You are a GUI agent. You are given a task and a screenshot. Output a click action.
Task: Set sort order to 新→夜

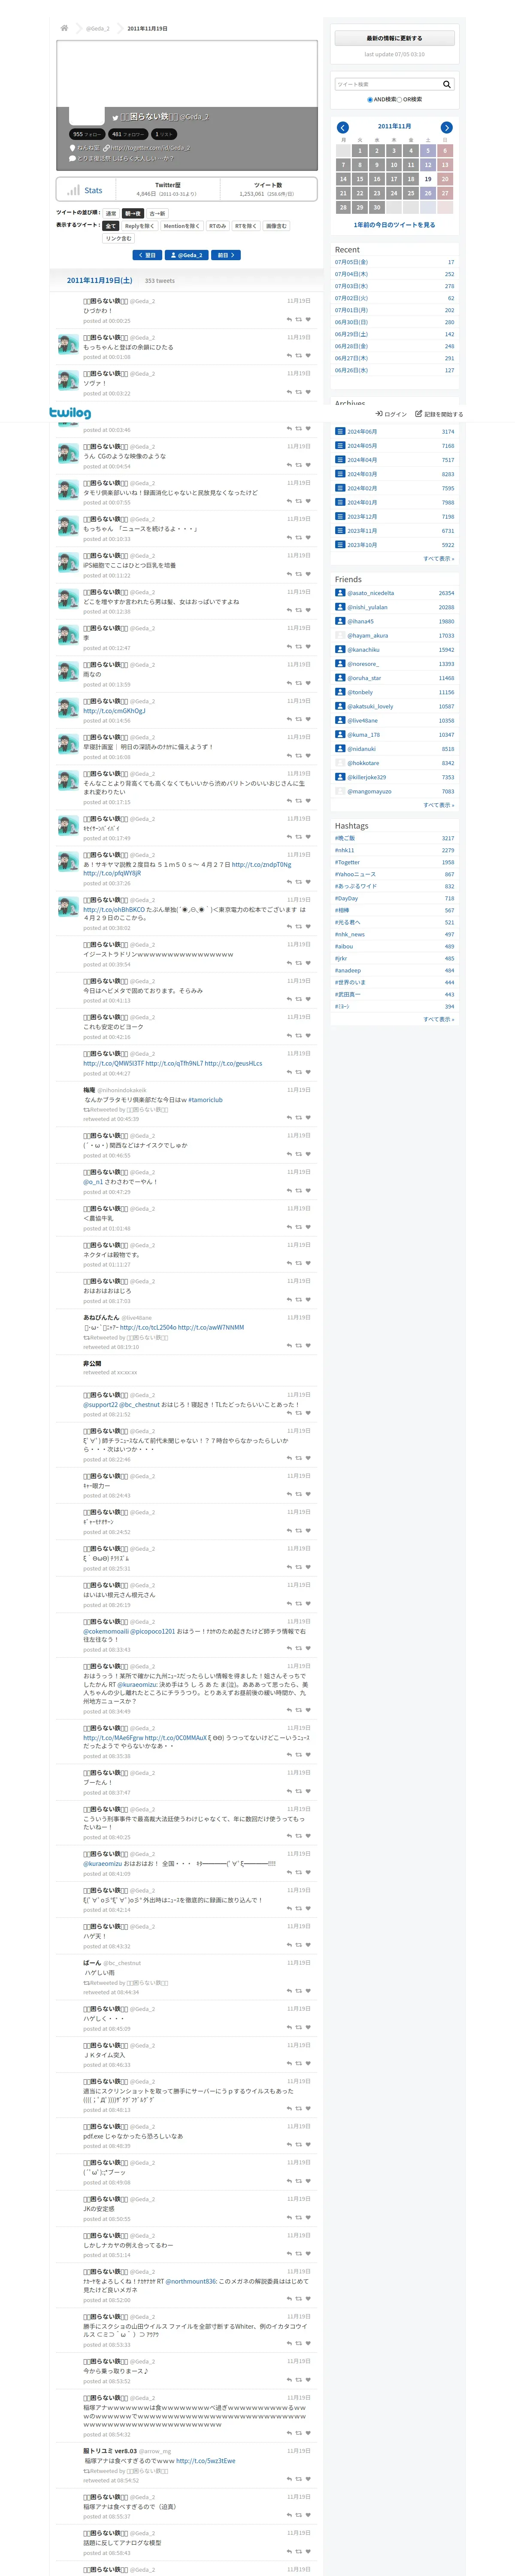coord(133,213)
